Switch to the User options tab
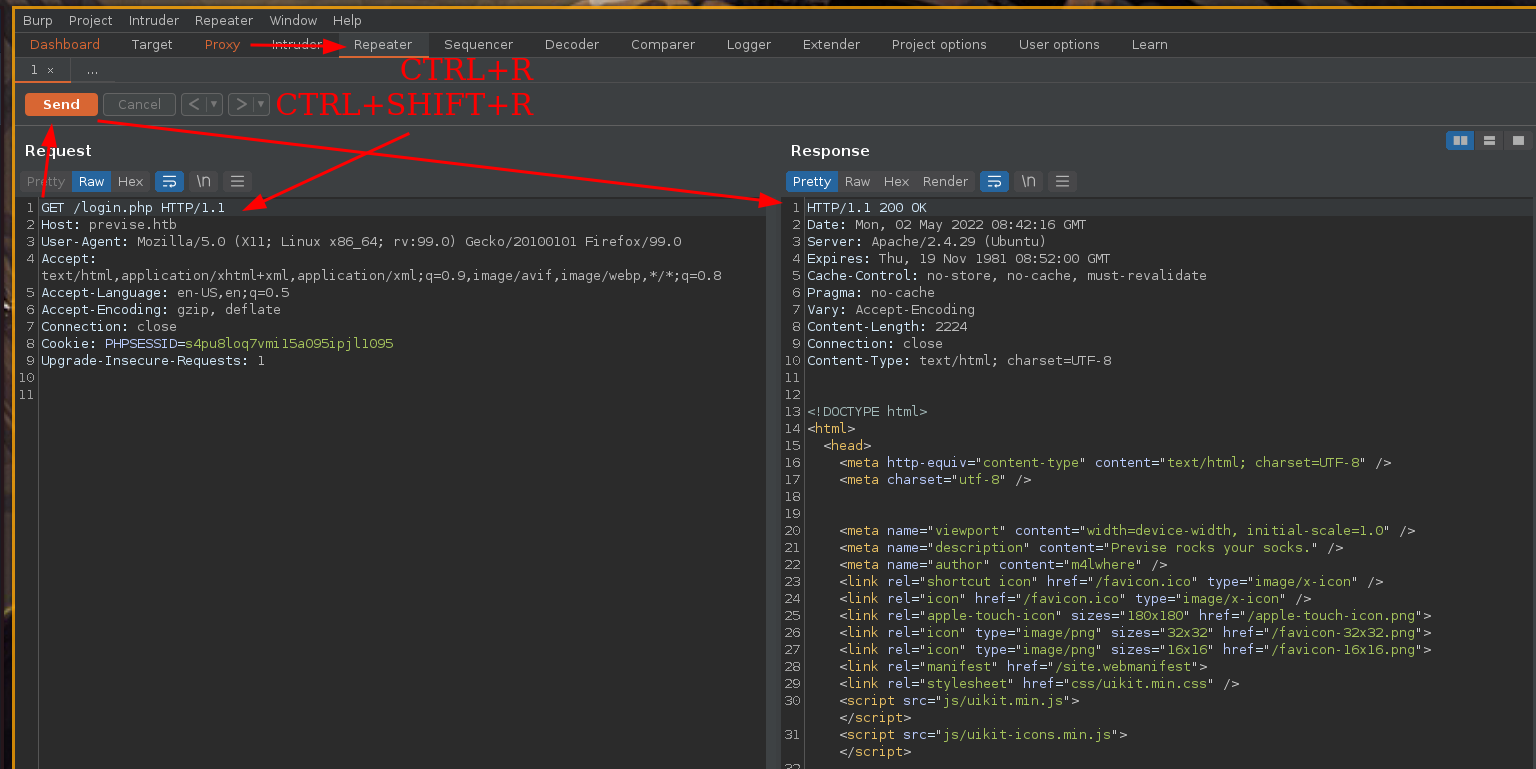This screenshot has width=1536, height=769. point(1059,45)
